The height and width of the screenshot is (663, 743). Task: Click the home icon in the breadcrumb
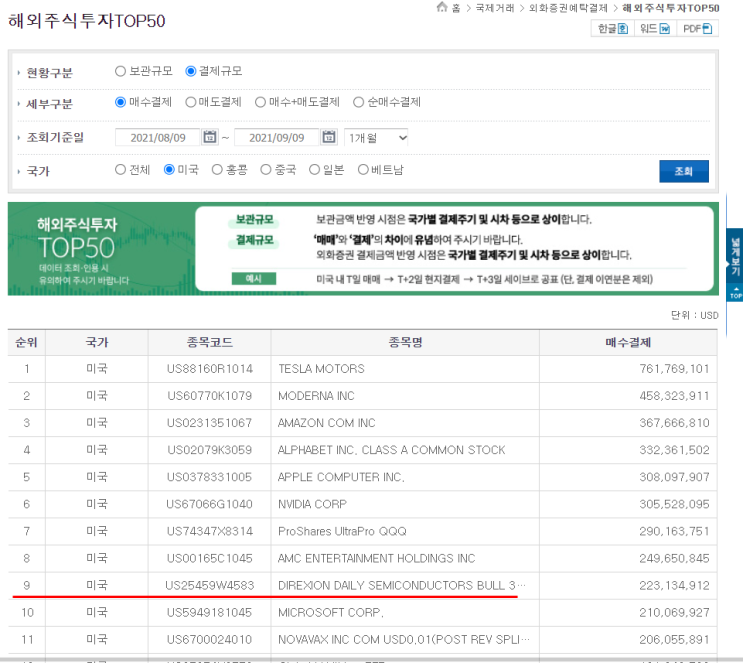click(442, 7)
